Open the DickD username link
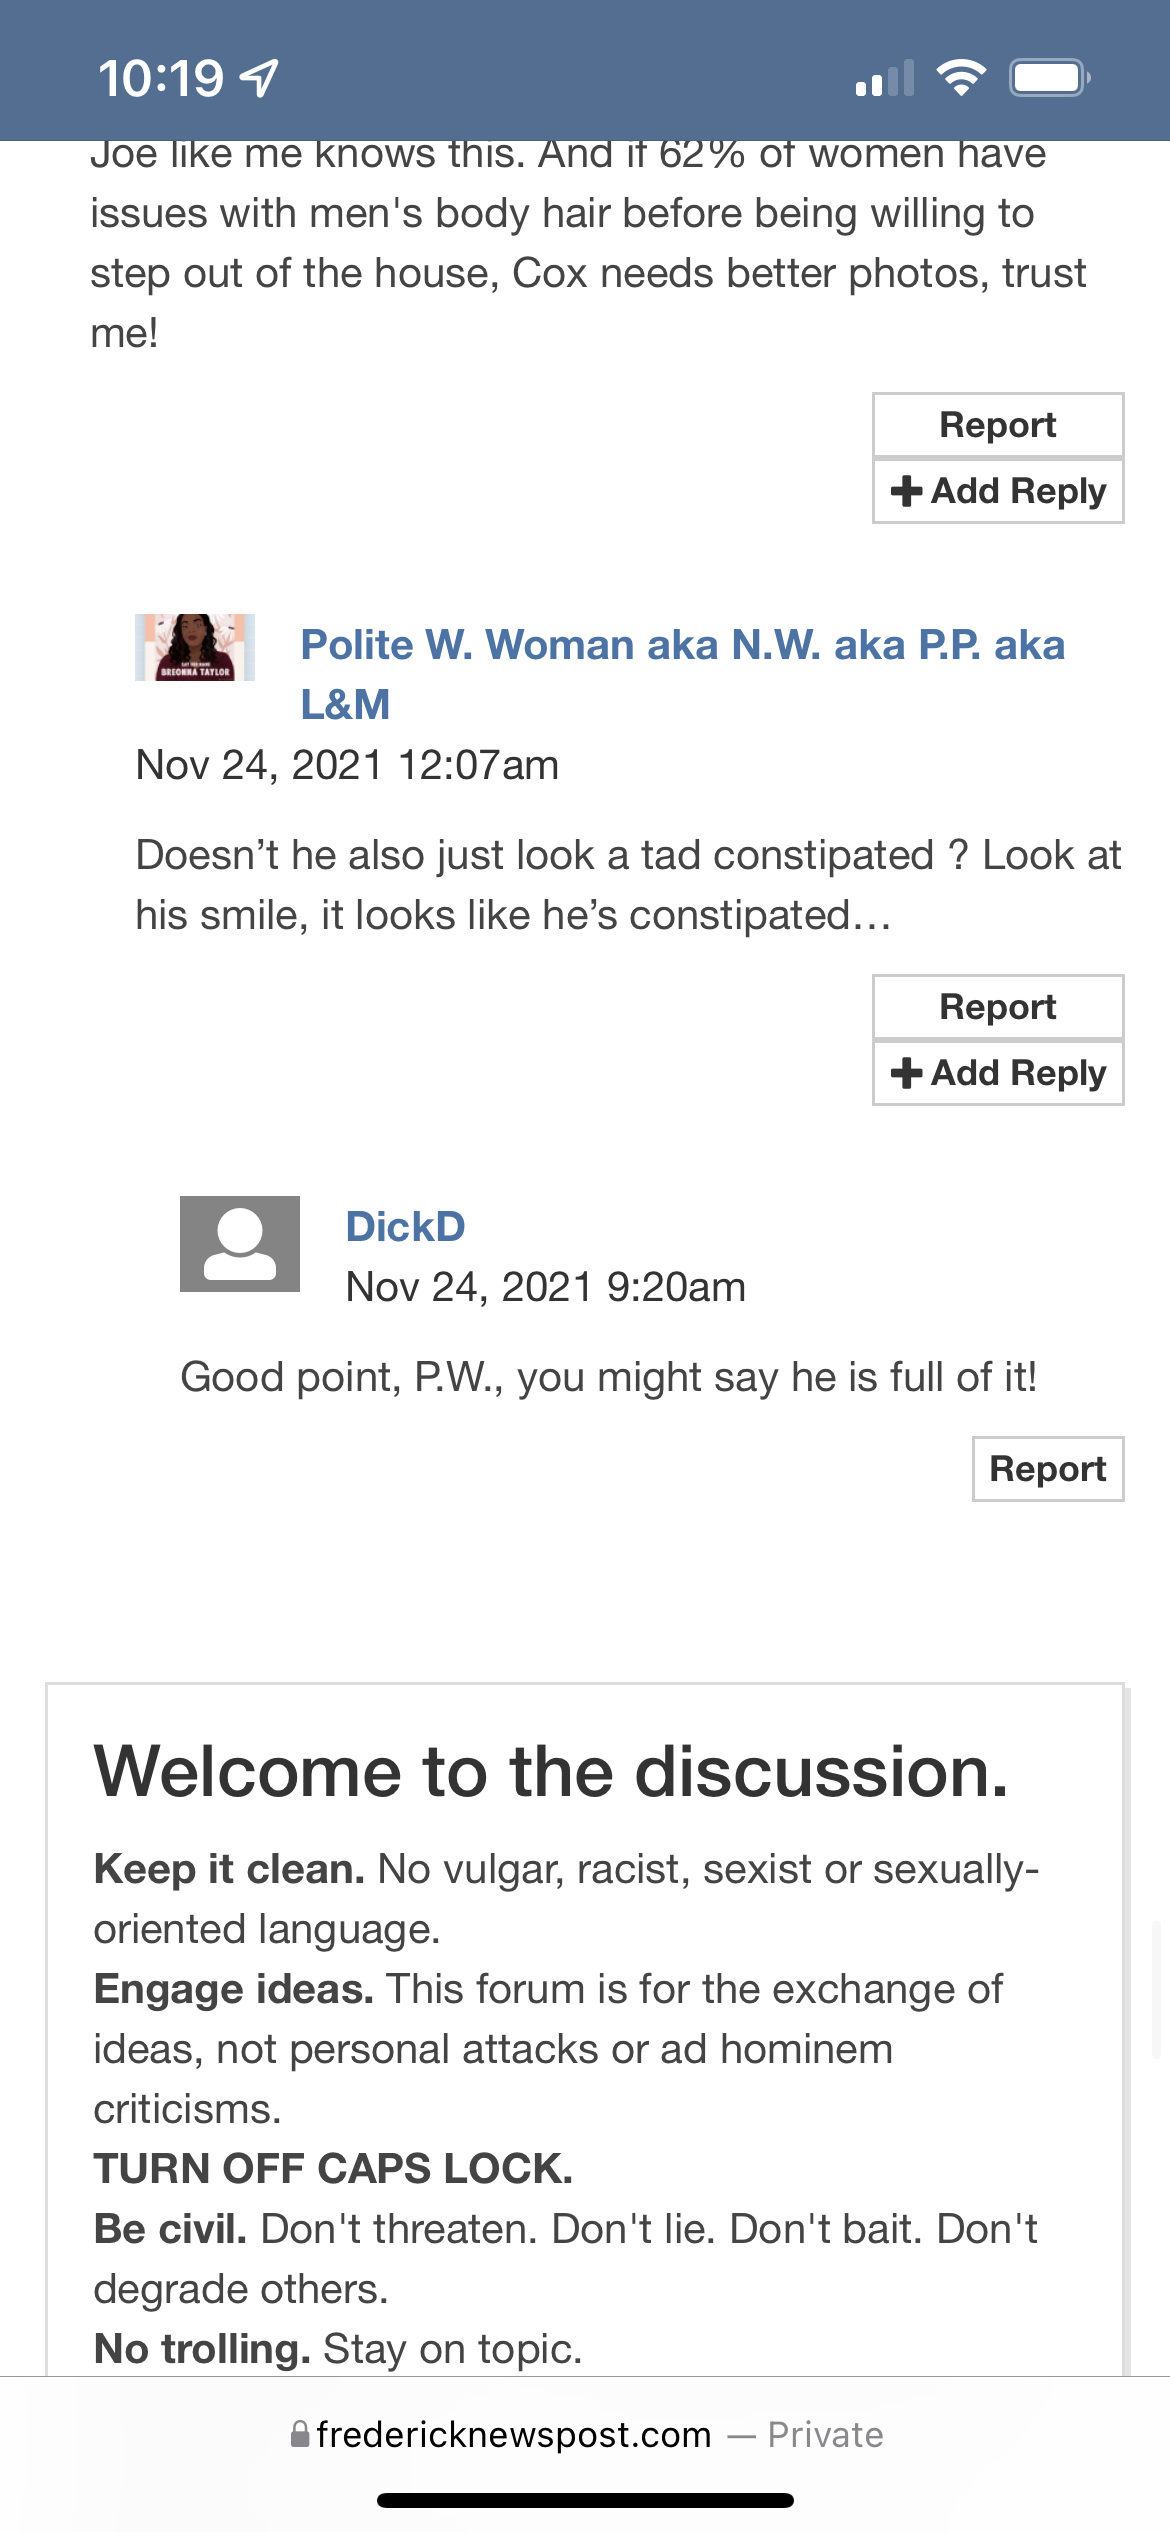1170x2532 pixels. click(405, 1227)
